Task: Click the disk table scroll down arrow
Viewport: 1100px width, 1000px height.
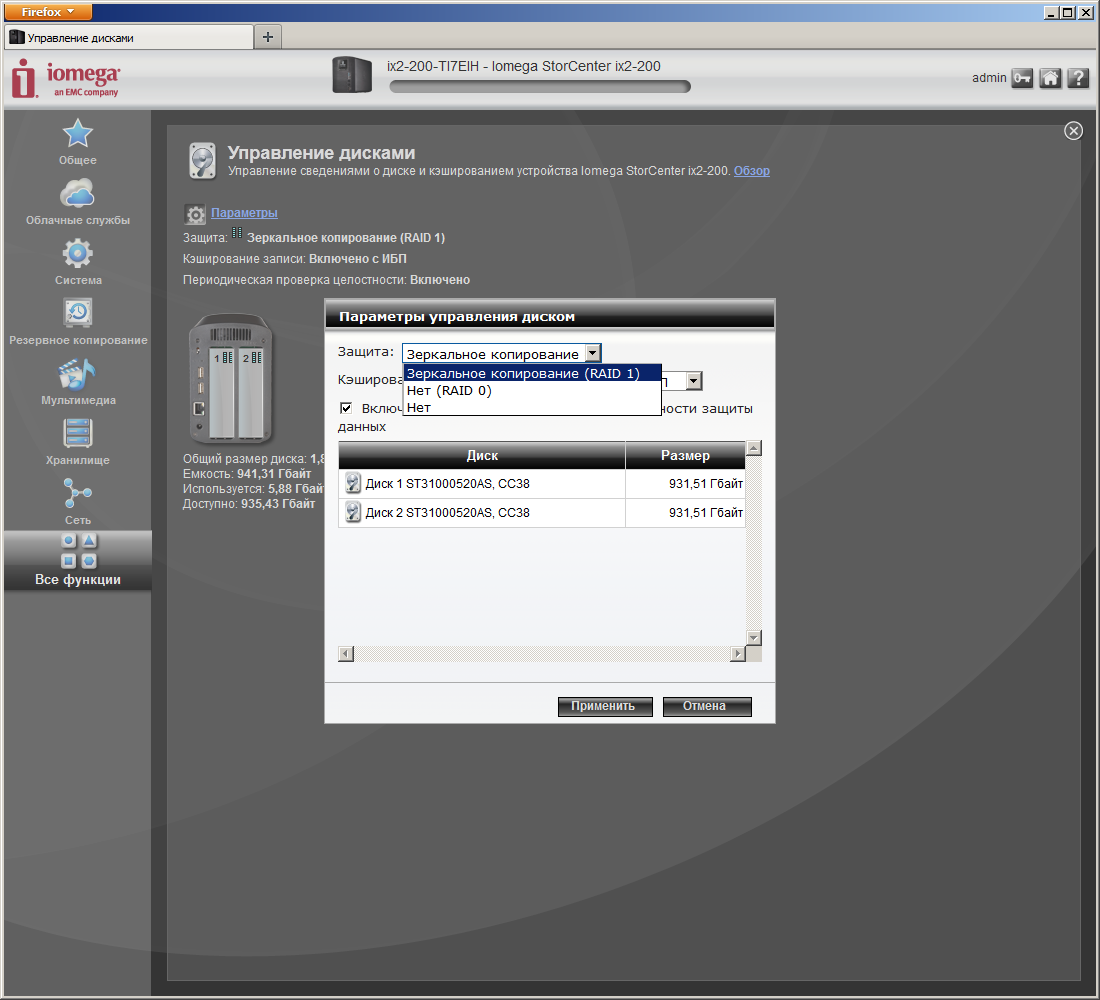Action: pos(753,638)
